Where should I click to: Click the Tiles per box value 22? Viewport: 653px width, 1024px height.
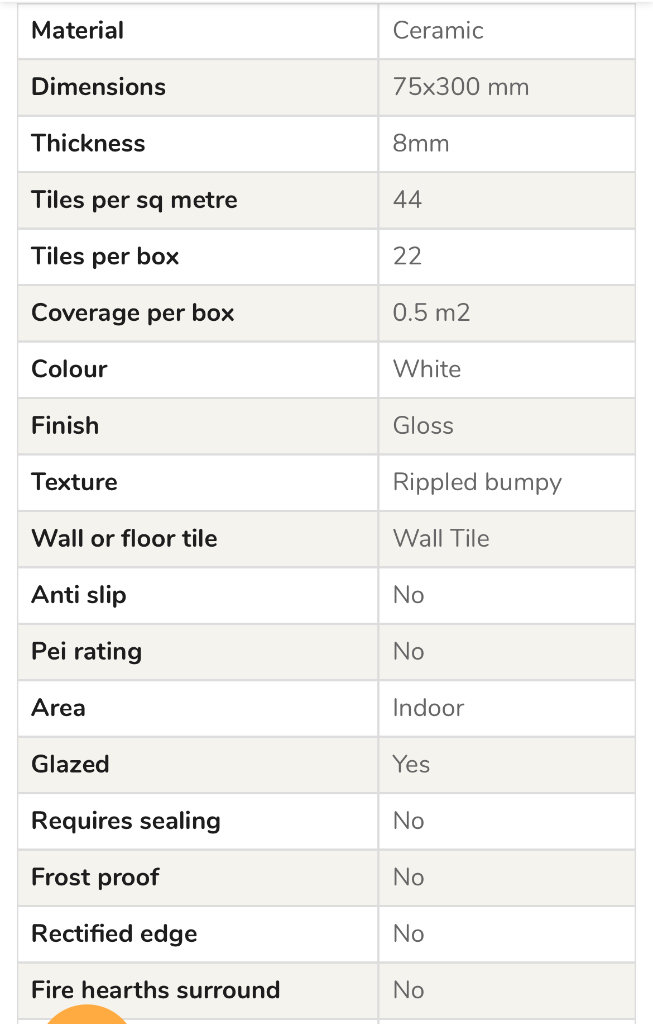tap(407, 256)
